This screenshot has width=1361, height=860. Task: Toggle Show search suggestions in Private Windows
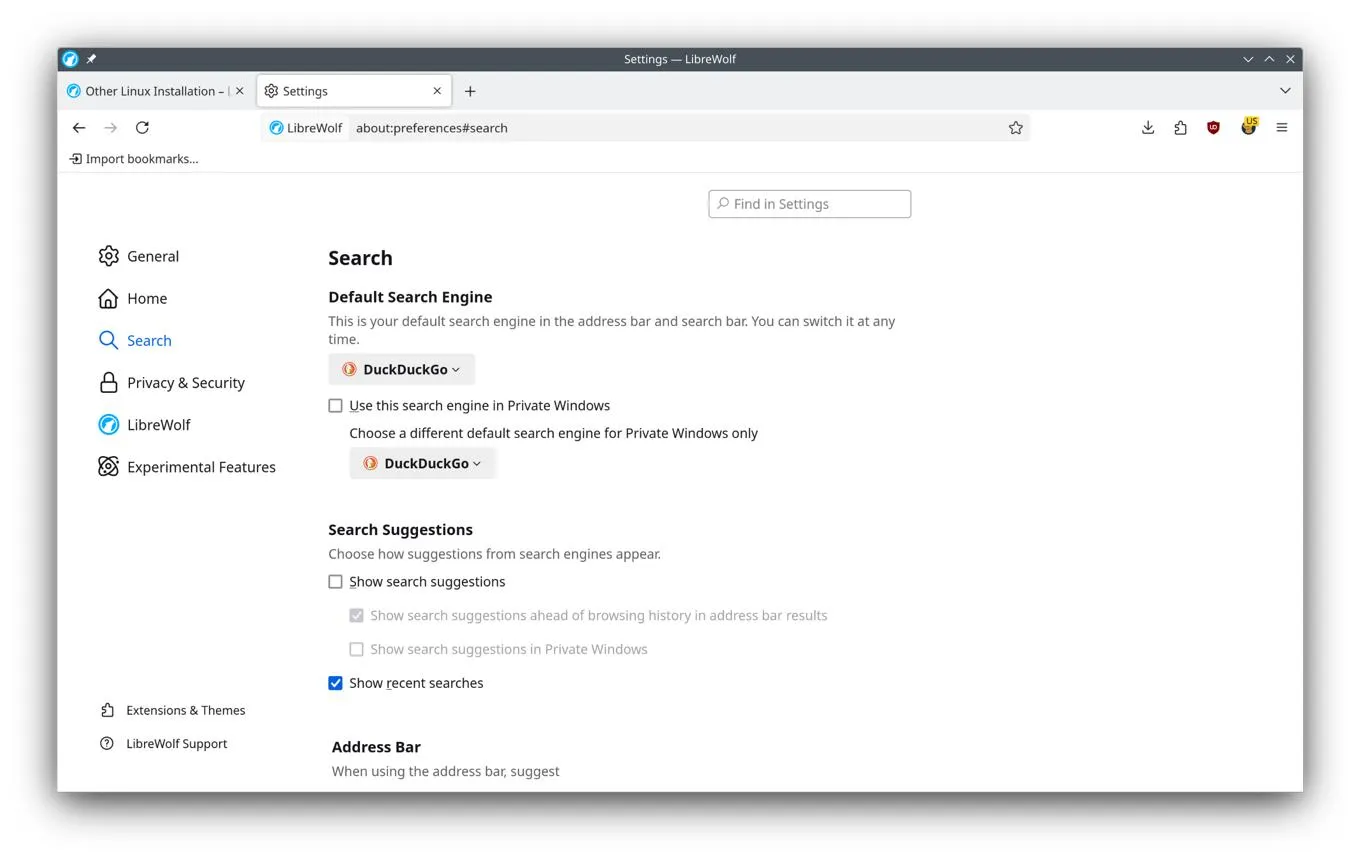point(357,650)
